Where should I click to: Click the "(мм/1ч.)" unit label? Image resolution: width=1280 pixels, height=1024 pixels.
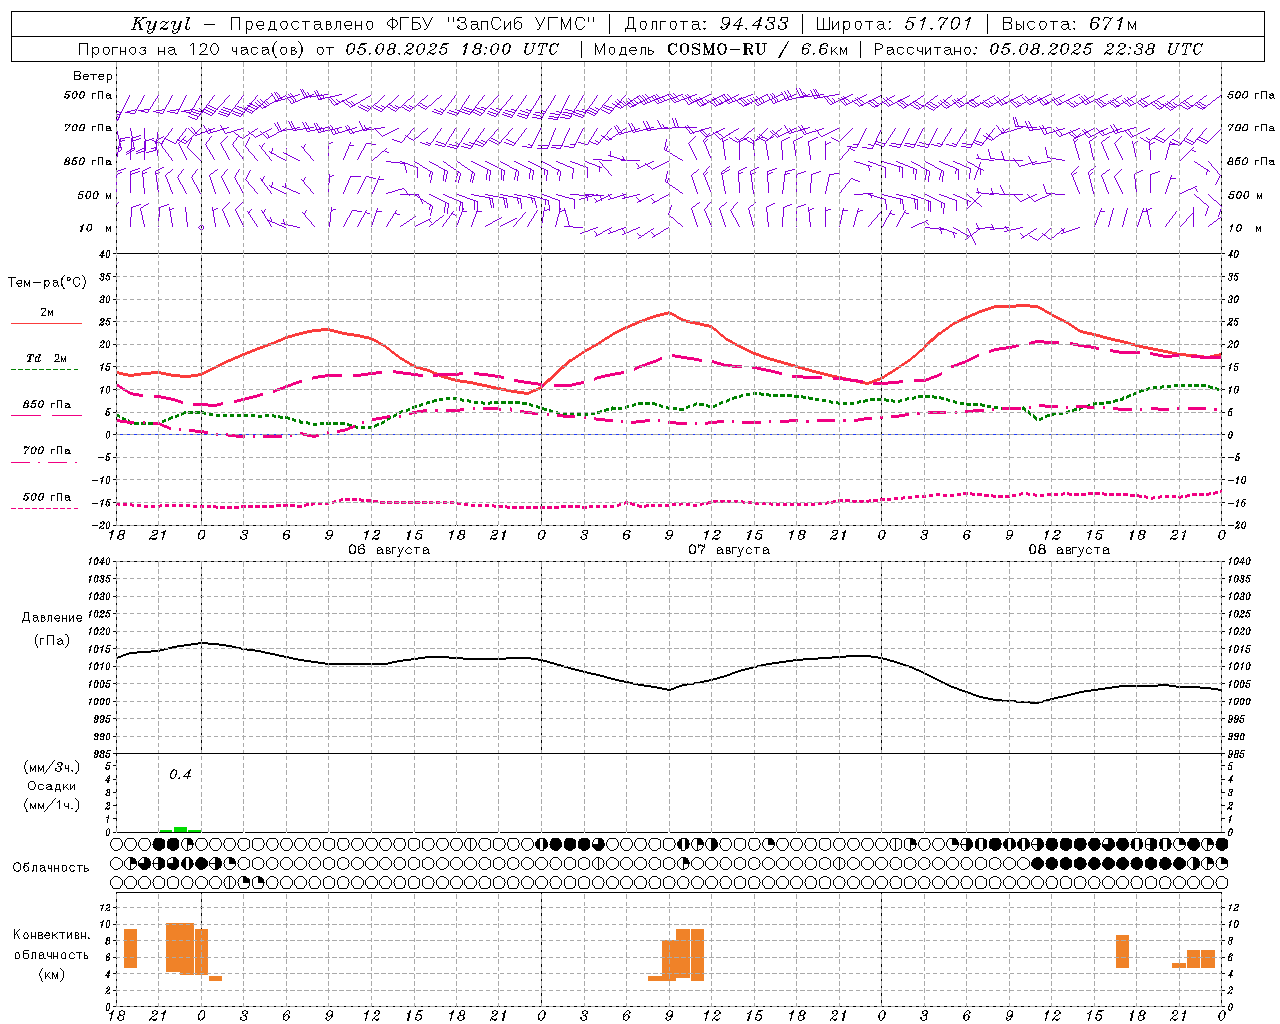coord(52,805)
